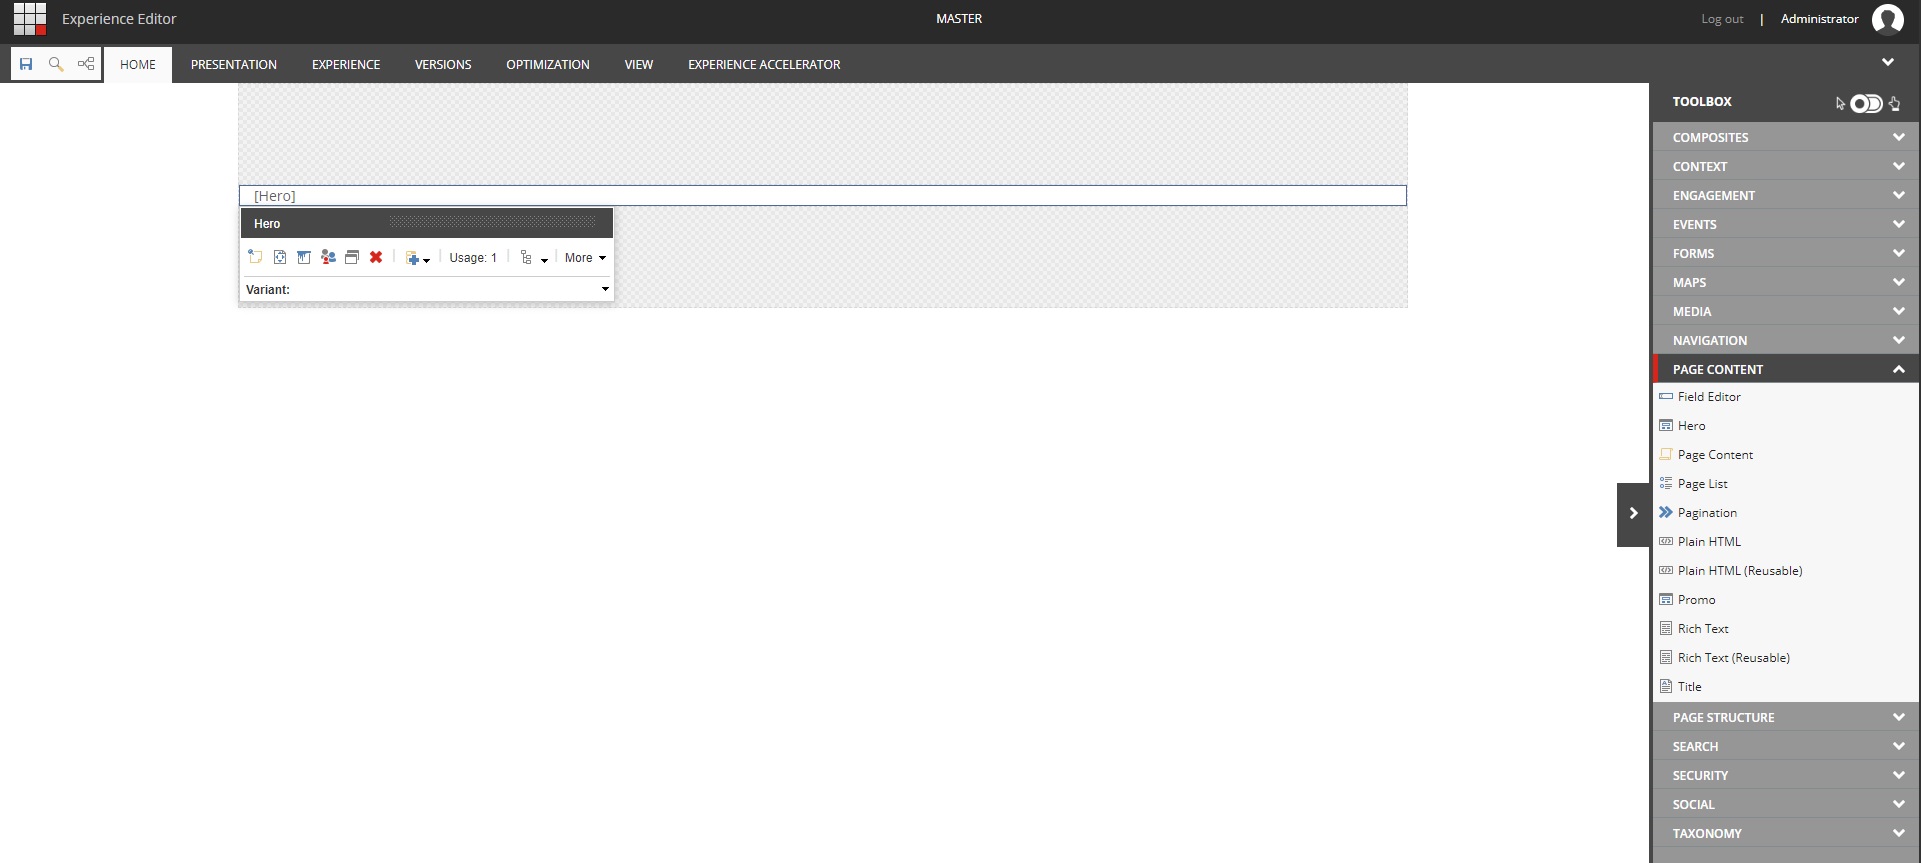This screenshot has width=1921, height=863.
Task: Expand the Context toolbox section
Action: click(1785, 166)
